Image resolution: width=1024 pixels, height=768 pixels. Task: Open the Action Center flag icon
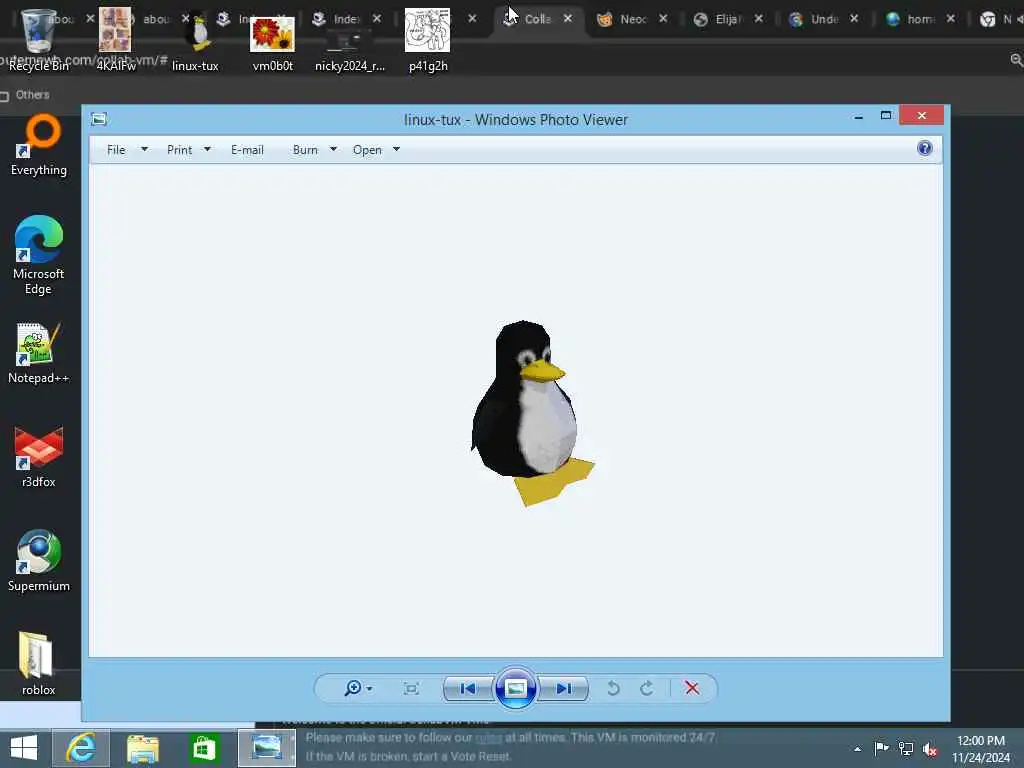881,748
